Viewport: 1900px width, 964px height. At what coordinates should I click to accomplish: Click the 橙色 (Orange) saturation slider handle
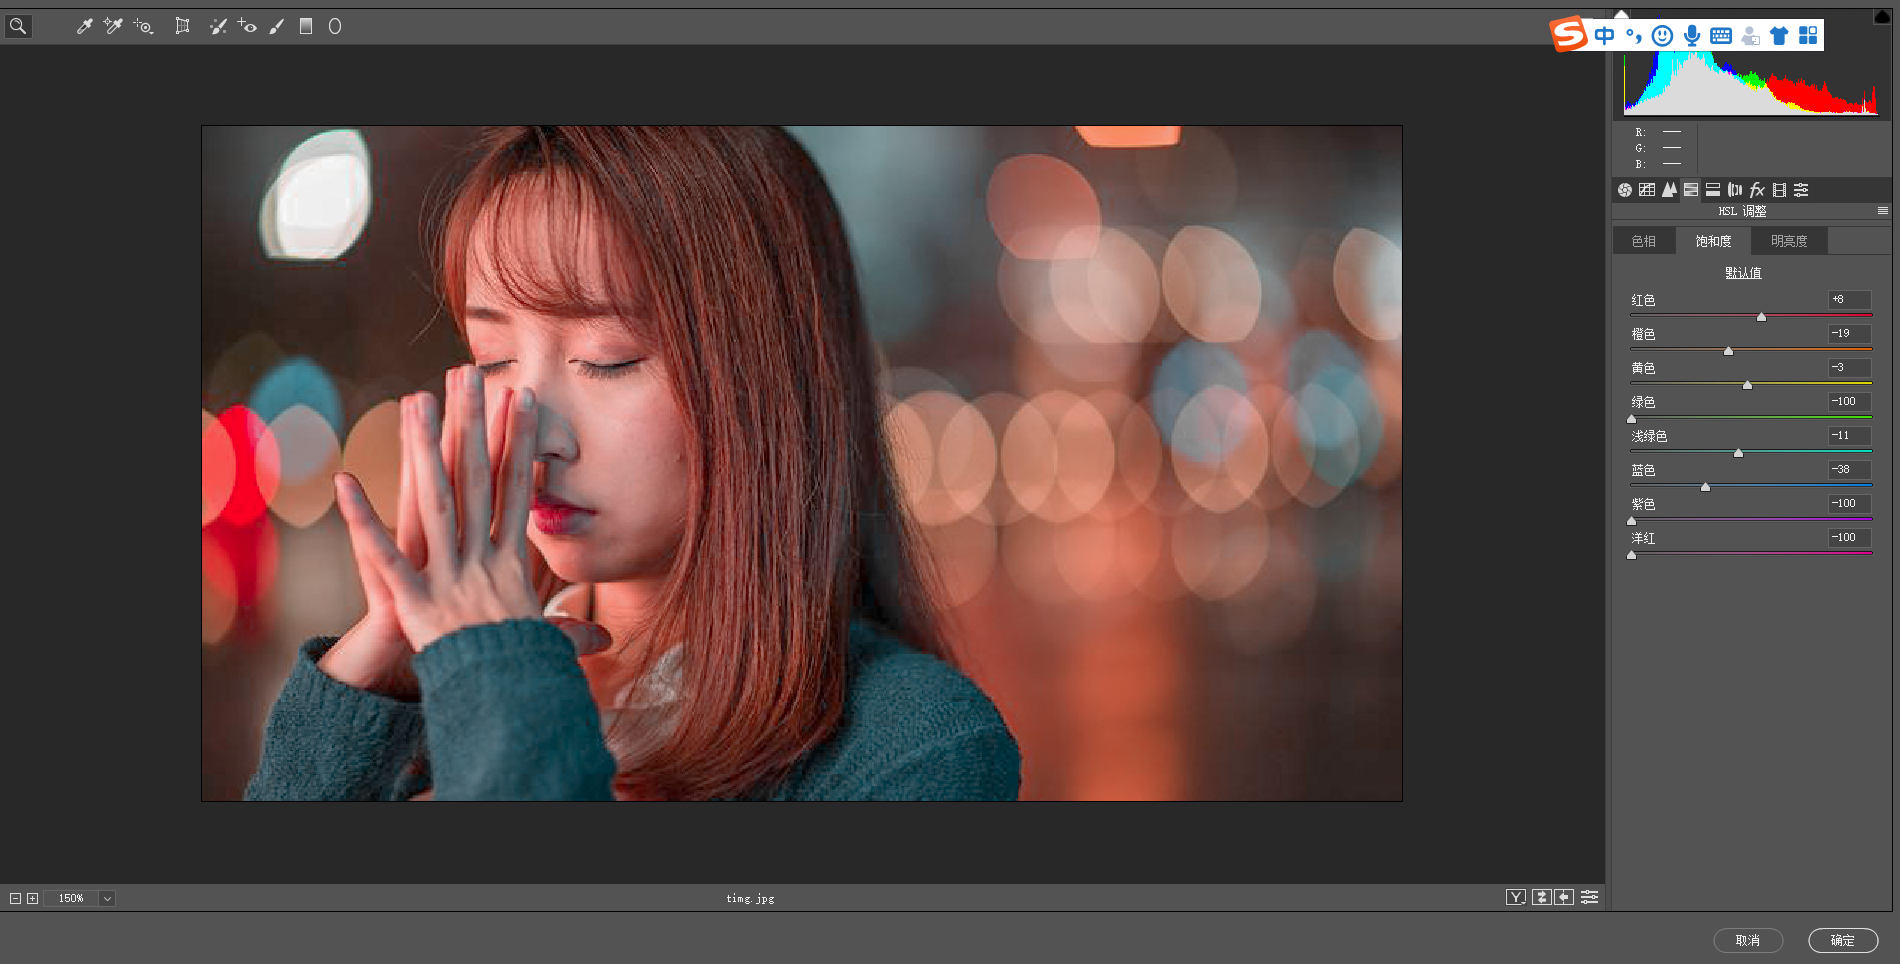[x=1728, y=351]
